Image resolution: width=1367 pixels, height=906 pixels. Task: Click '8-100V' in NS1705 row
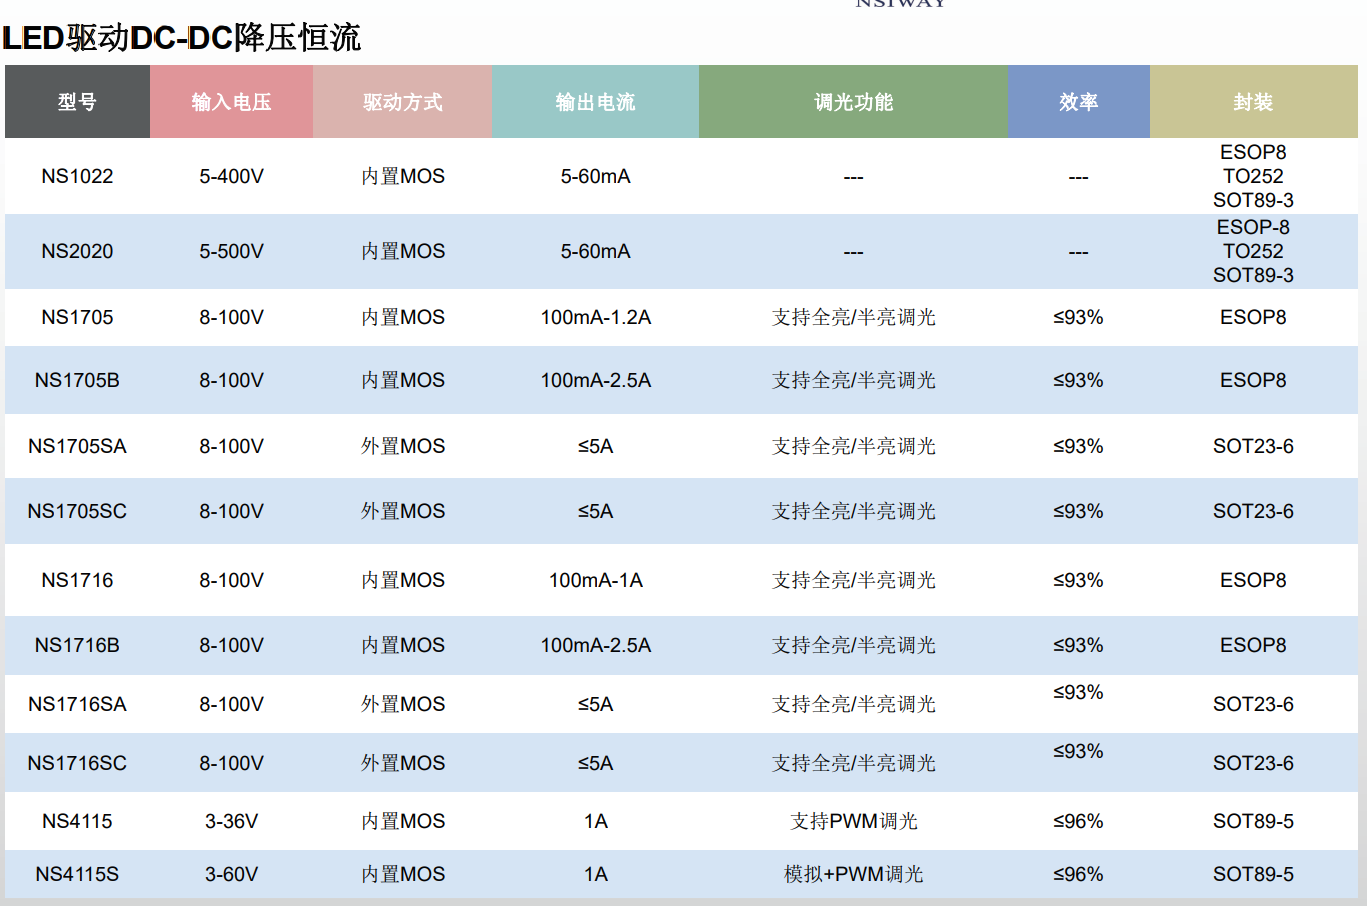231,317
